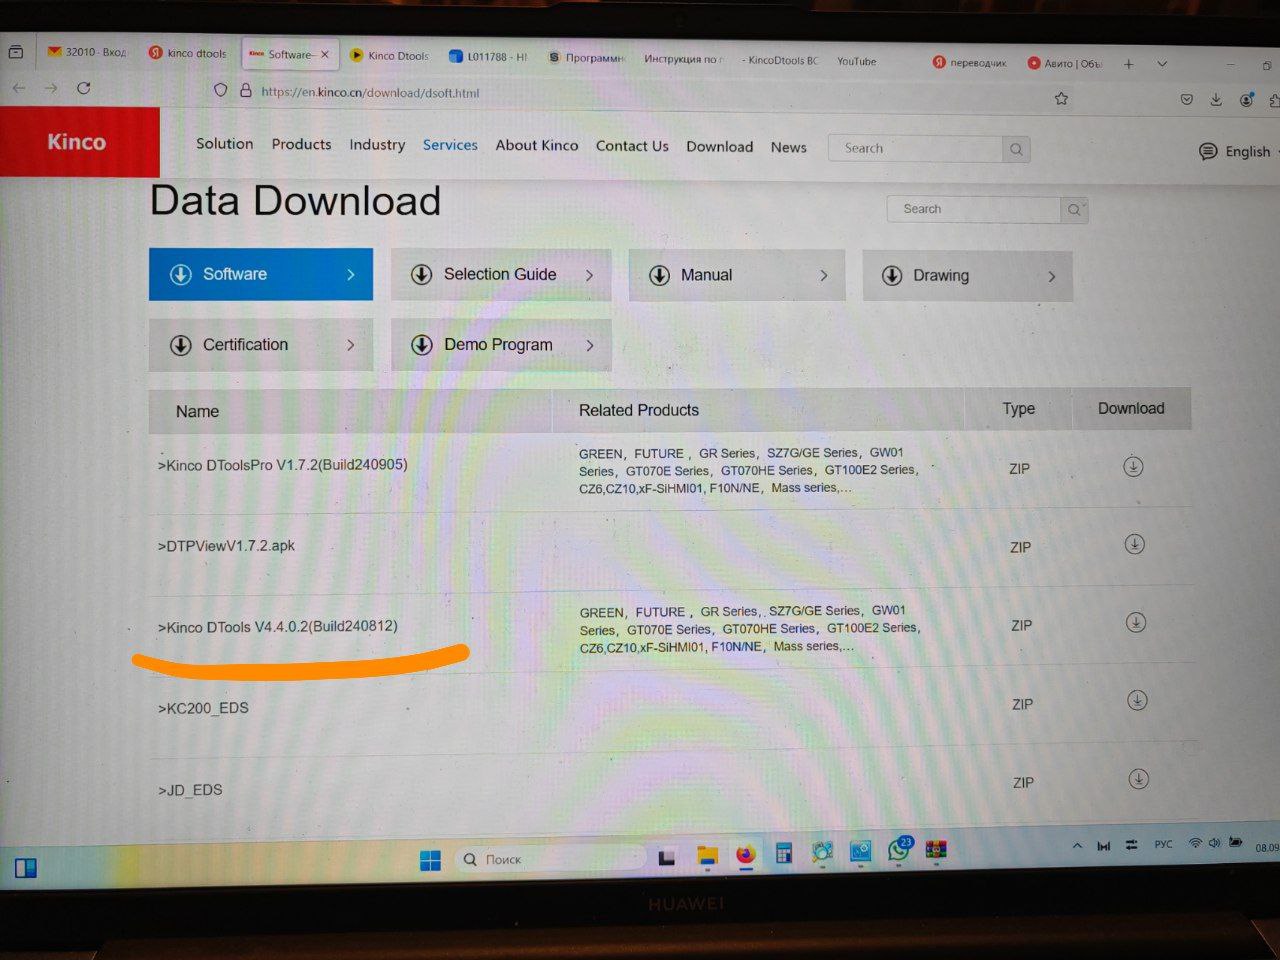Open the list all tabs dropdown
This screenshot has height=960, width=1280.
point(1162,64)
